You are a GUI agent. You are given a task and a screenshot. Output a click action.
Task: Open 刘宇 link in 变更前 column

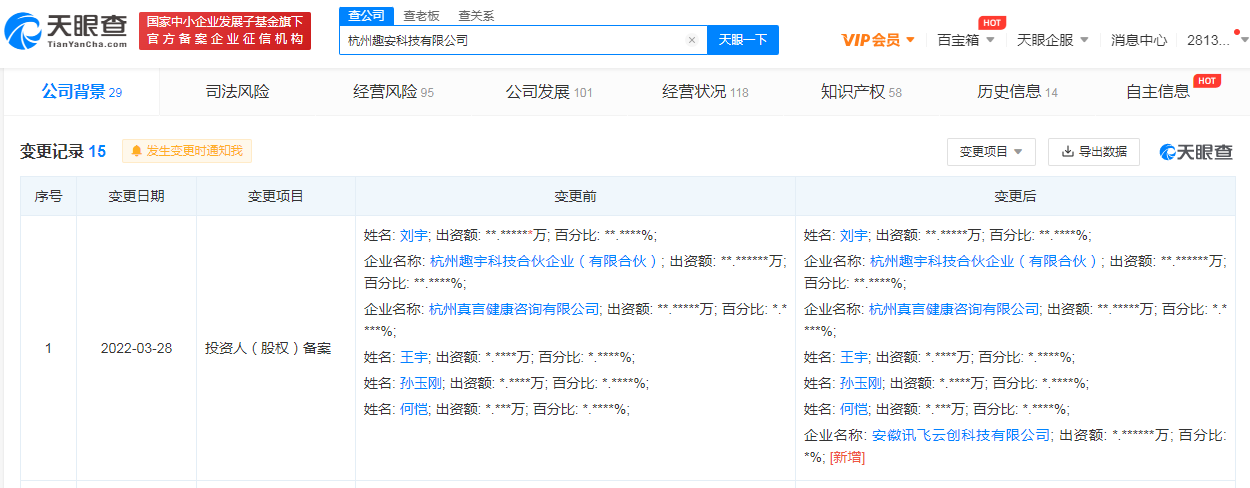coord(414,235)
